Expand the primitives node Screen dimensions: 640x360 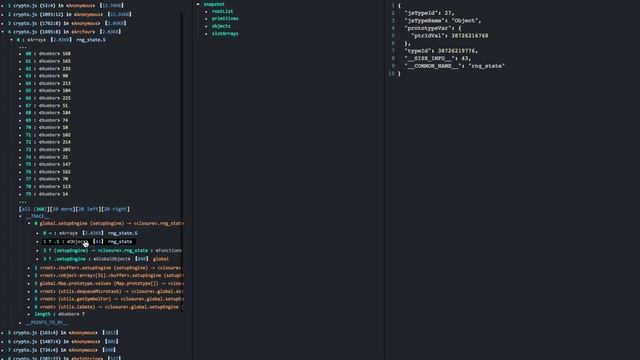[206, 19]
